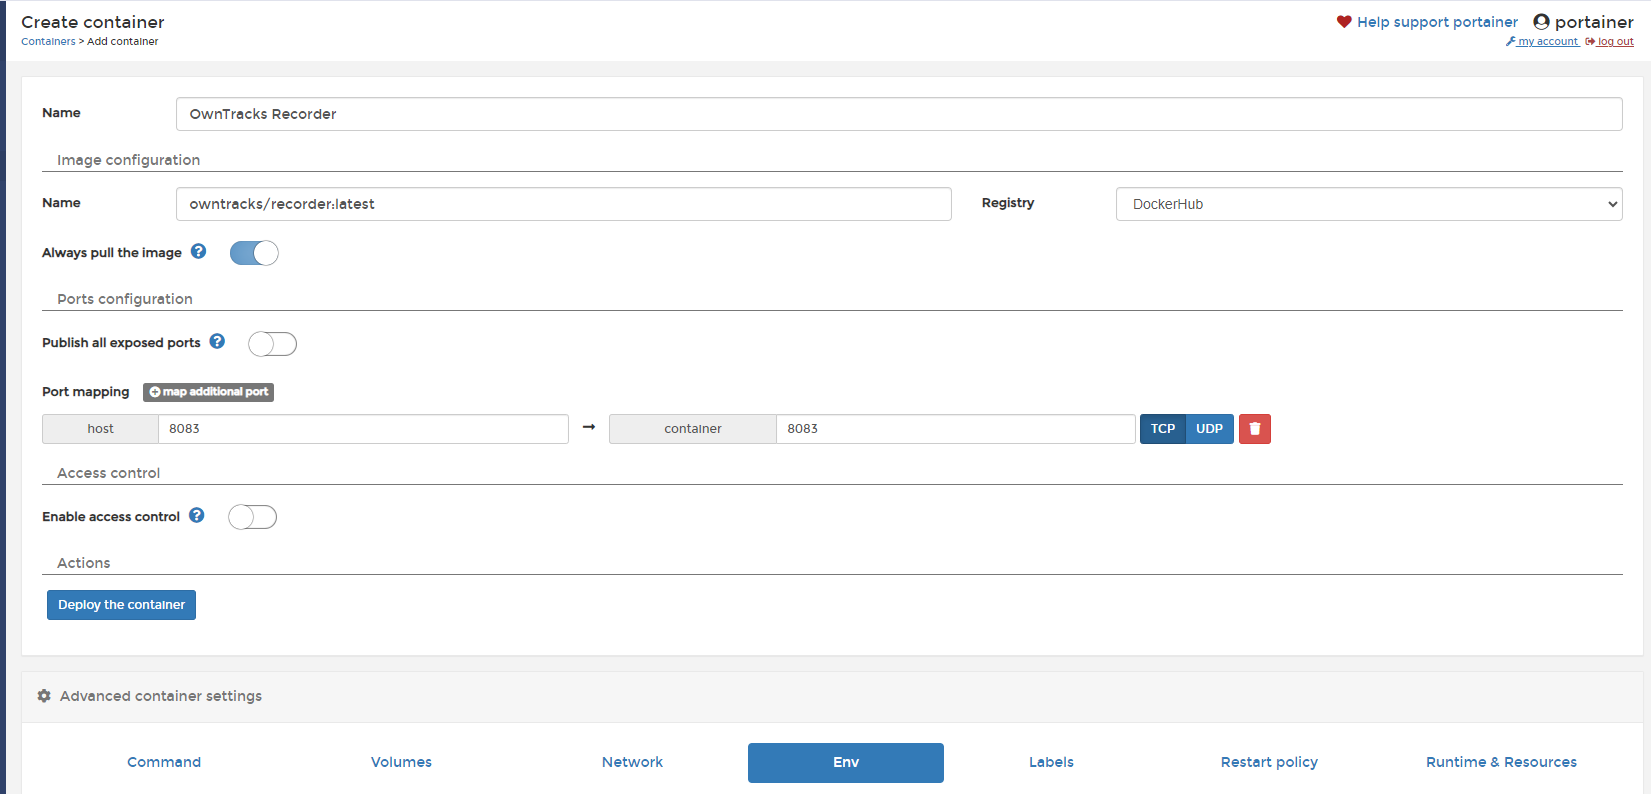This screenshot has width=1651, height=794.
Task: Click the help icon beside Always pull the image
Action: [198, 252]
